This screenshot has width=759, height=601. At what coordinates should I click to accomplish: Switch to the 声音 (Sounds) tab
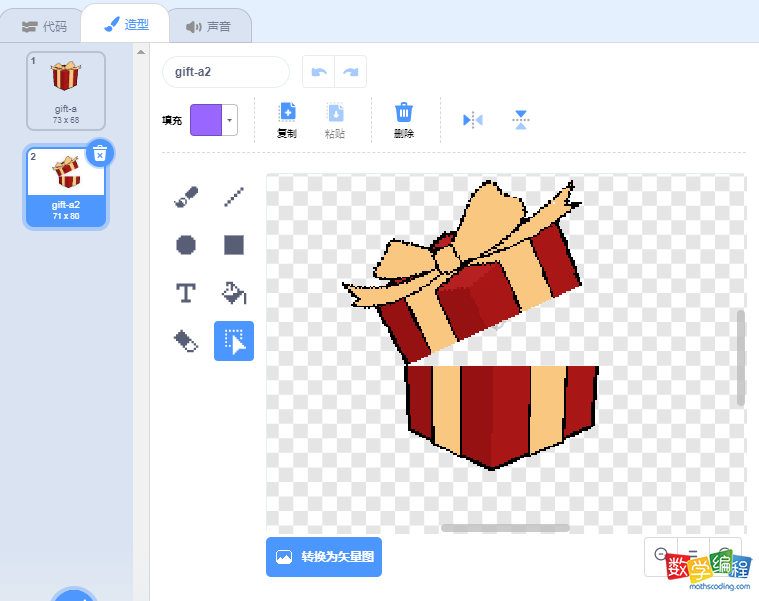(208, 26)
